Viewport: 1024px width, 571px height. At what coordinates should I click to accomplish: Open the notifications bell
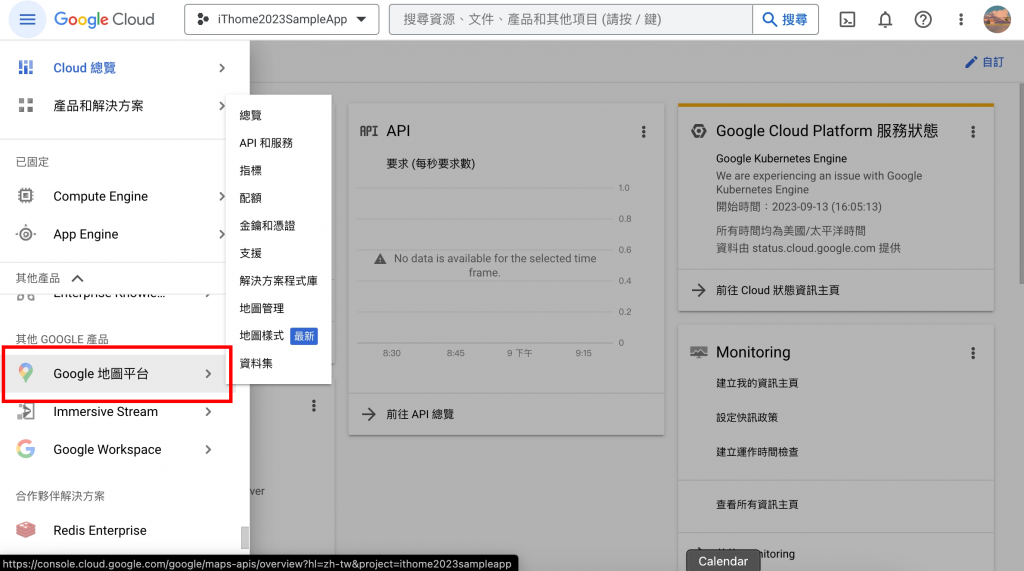(885, 20)
